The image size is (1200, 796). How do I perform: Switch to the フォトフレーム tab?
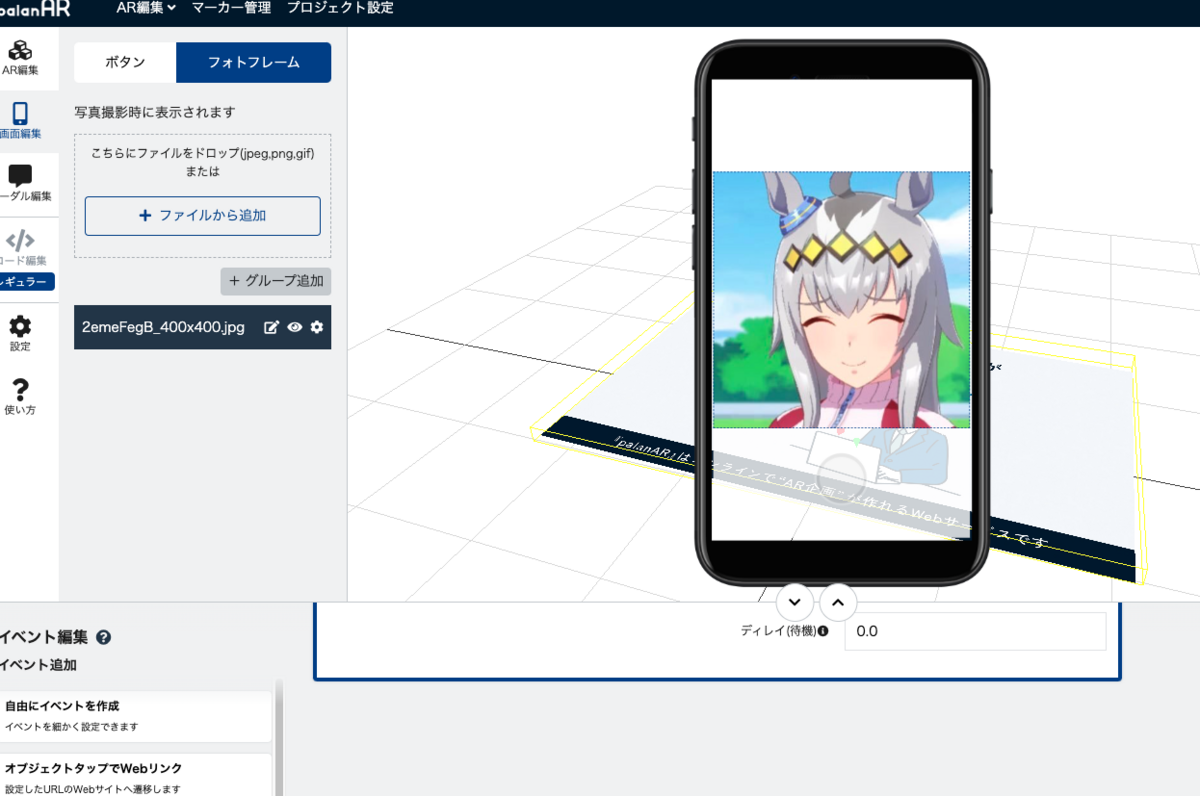tap(253, 62)
